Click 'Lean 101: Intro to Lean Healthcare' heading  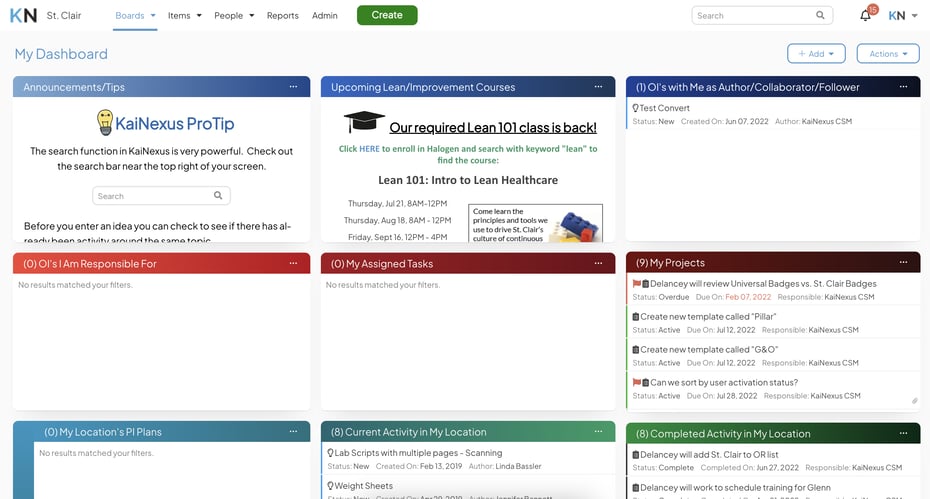pos(468,180)
